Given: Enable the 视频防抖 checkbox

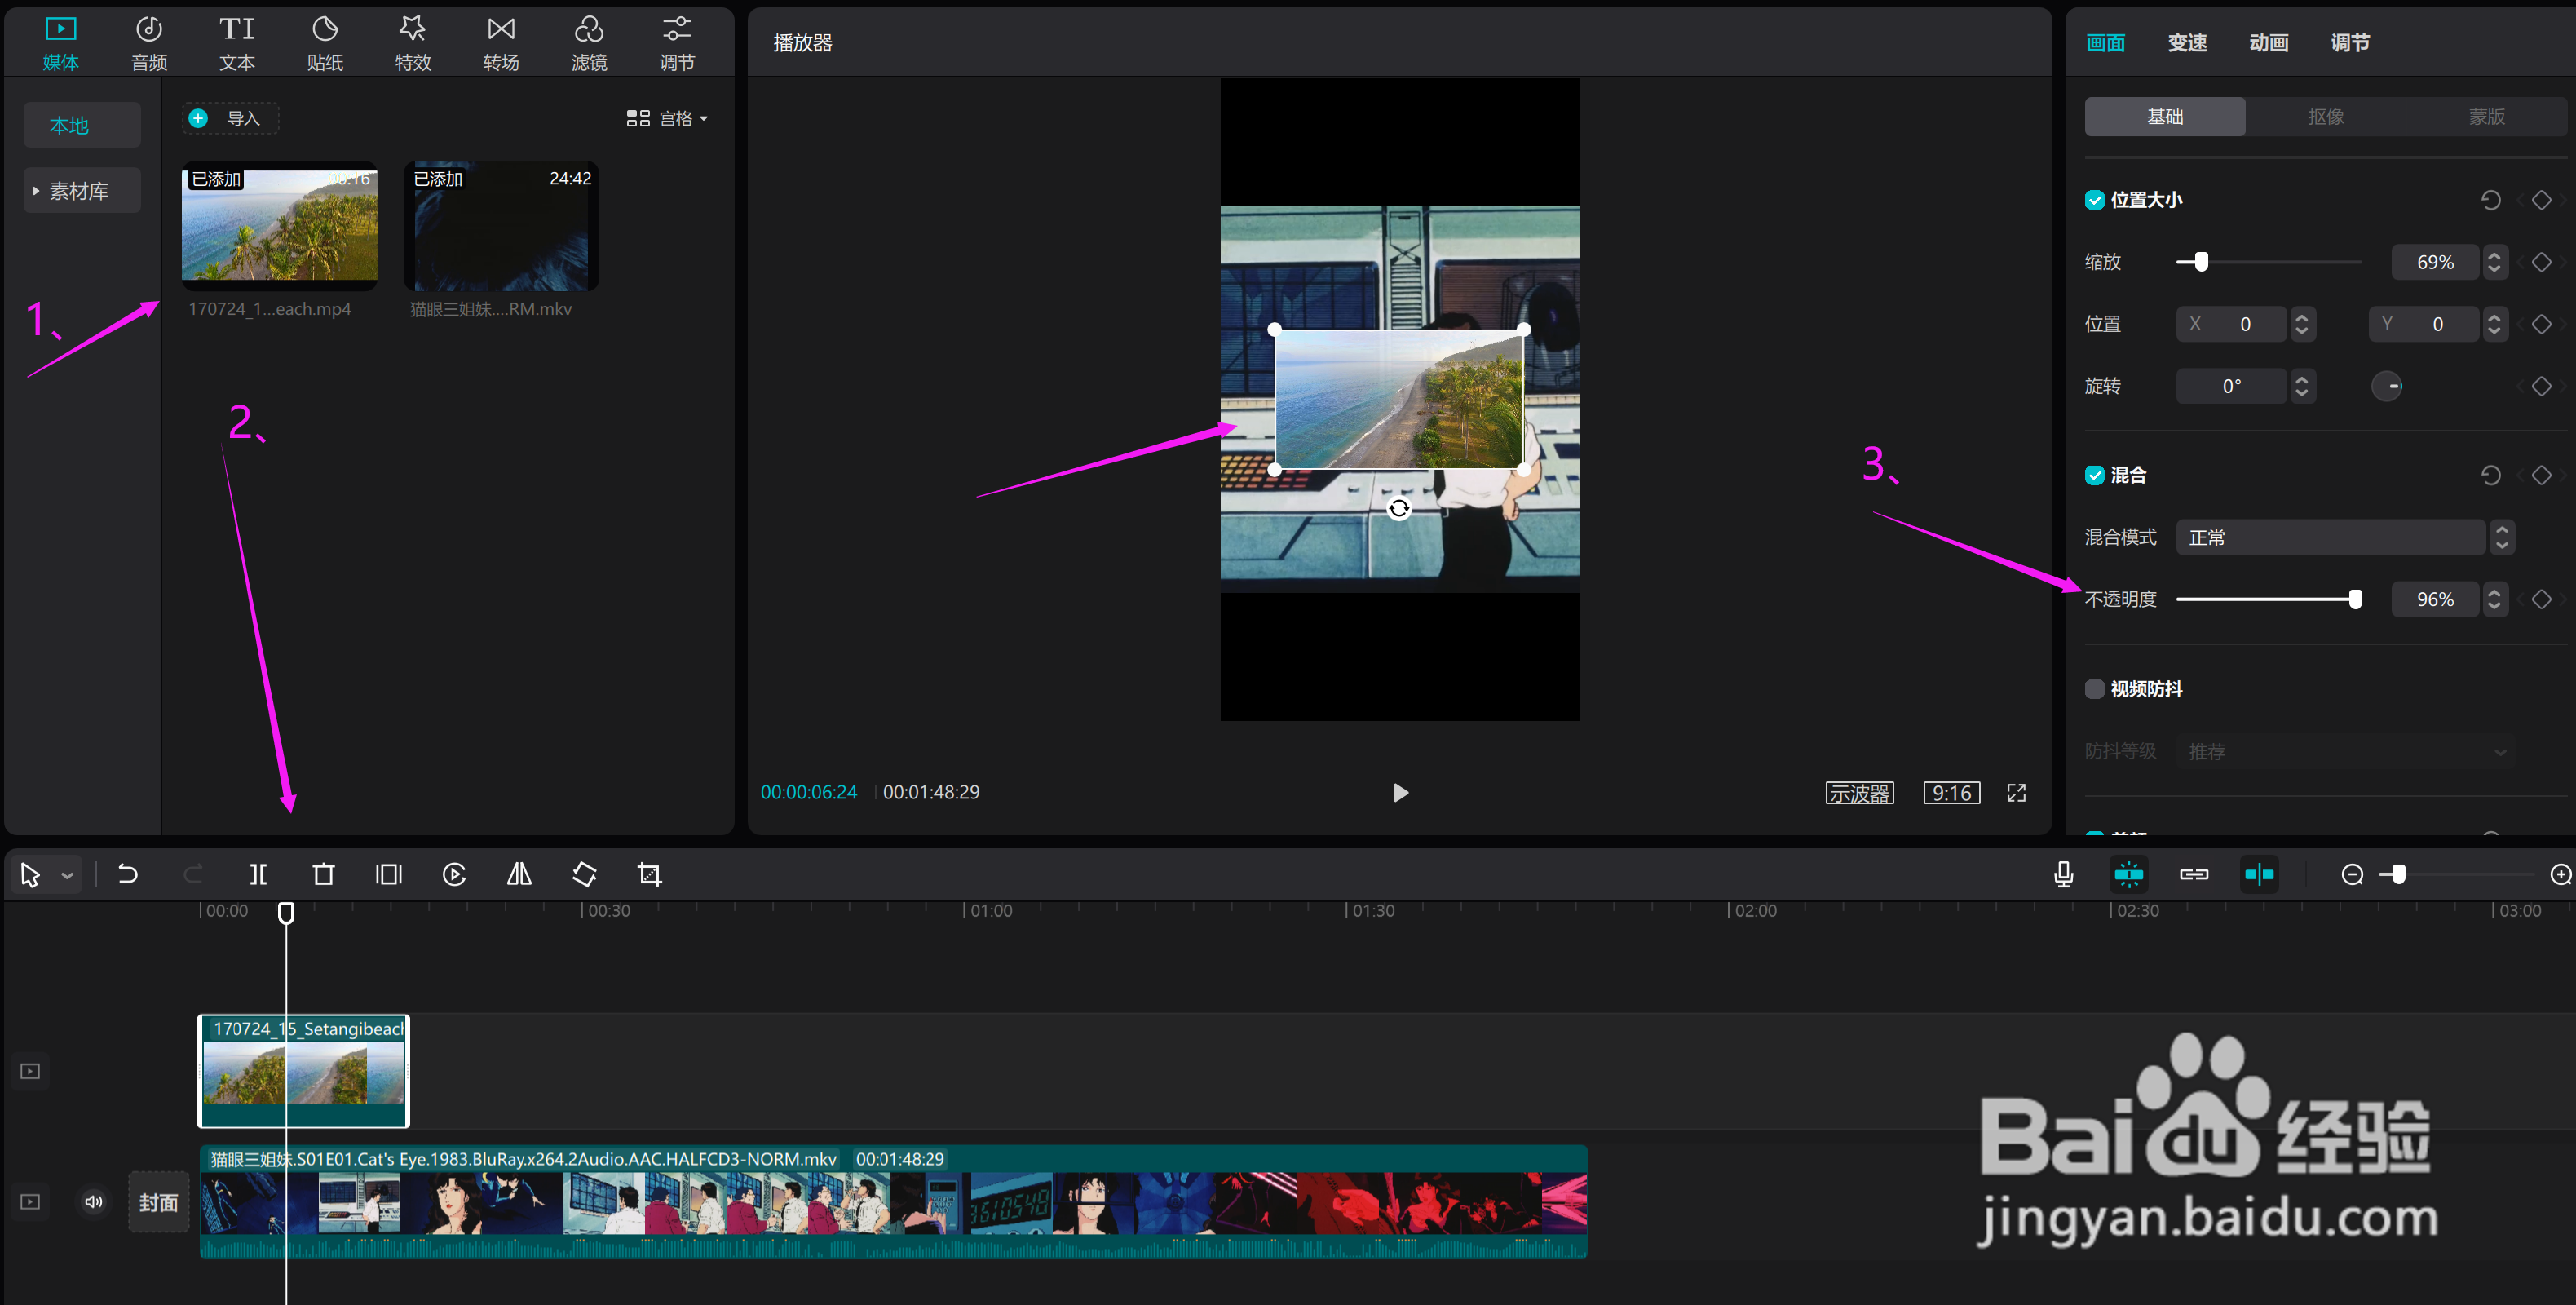Looking at the screenshot, I should click(2094, 689).
